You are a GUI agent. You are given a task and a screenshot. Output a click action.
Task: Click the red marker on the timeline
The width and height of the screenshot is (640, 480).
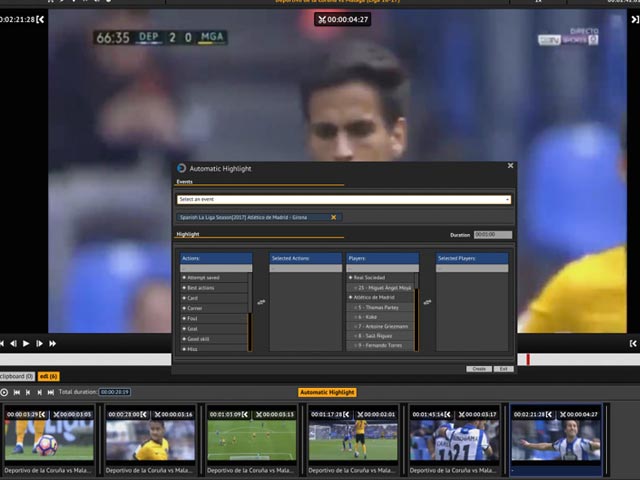528,360
